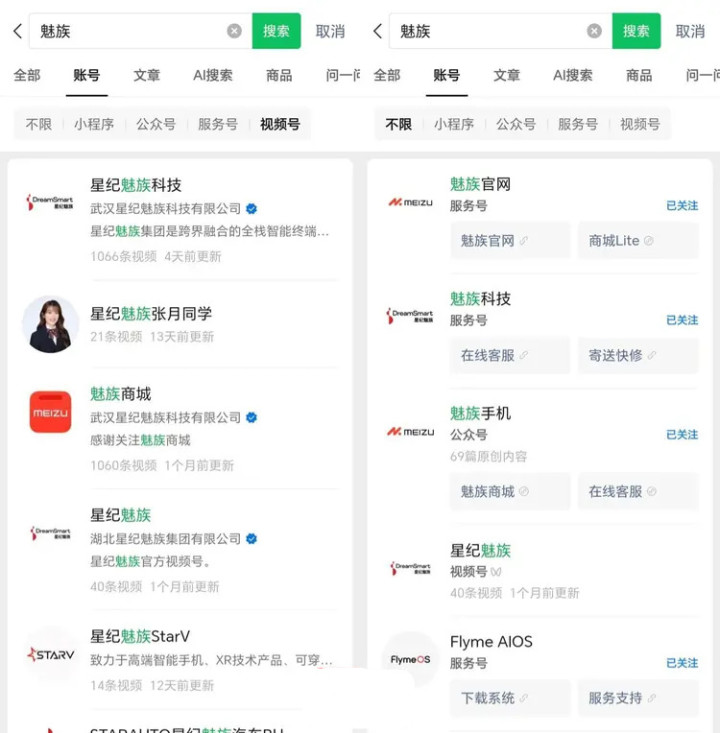720x733 pixels.
Task: Open 魅族官网 shortcut under 魅族官网
Action: pyautogui.click(x=510, y=240)
